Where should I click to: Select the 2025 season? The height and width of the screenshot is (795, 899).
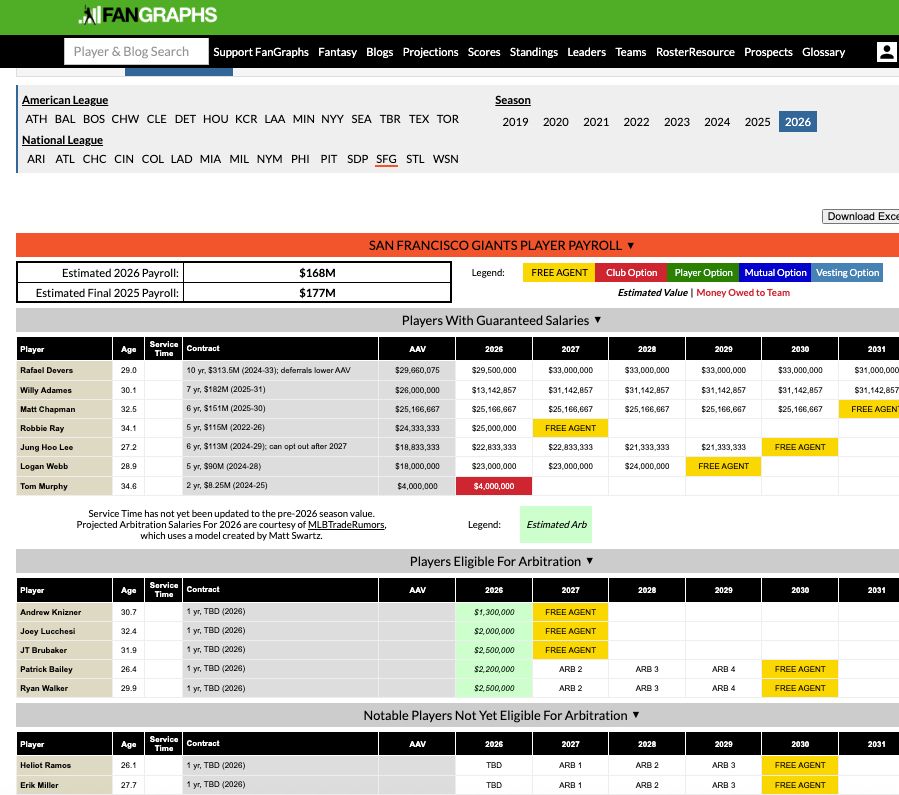(757, 122)
